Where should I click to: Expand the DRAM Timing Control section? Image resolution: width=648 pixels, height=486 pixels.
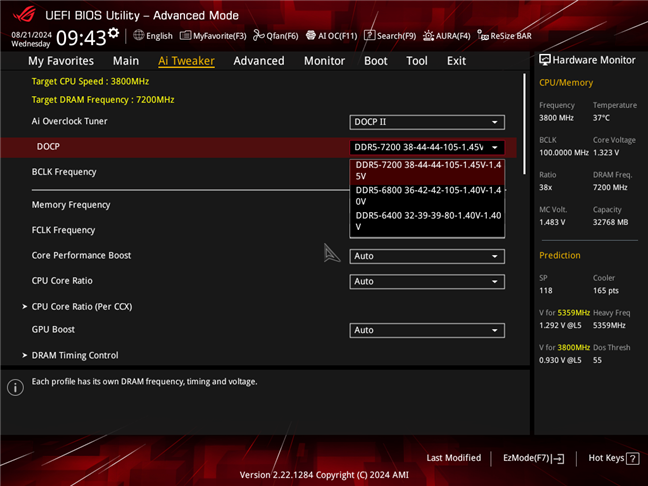pos(75,355)
